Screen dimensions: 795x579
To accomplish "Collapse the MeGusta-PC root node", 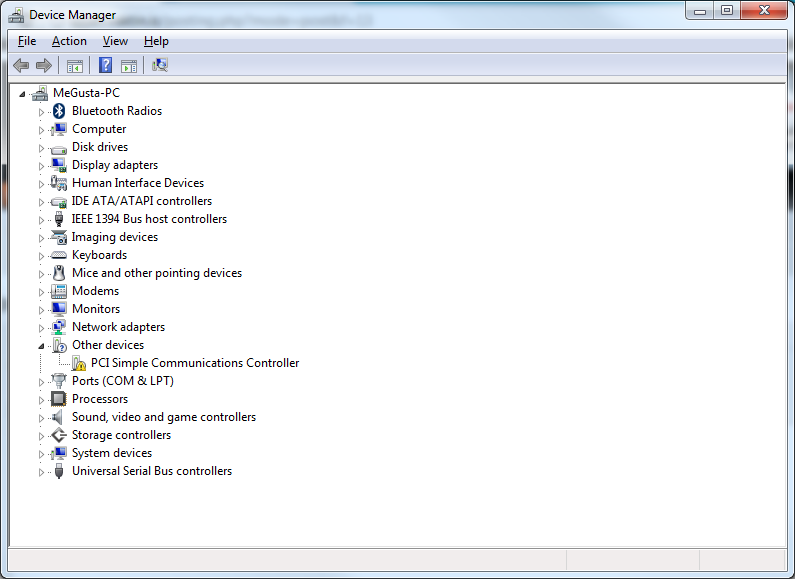I will (23, 93).
